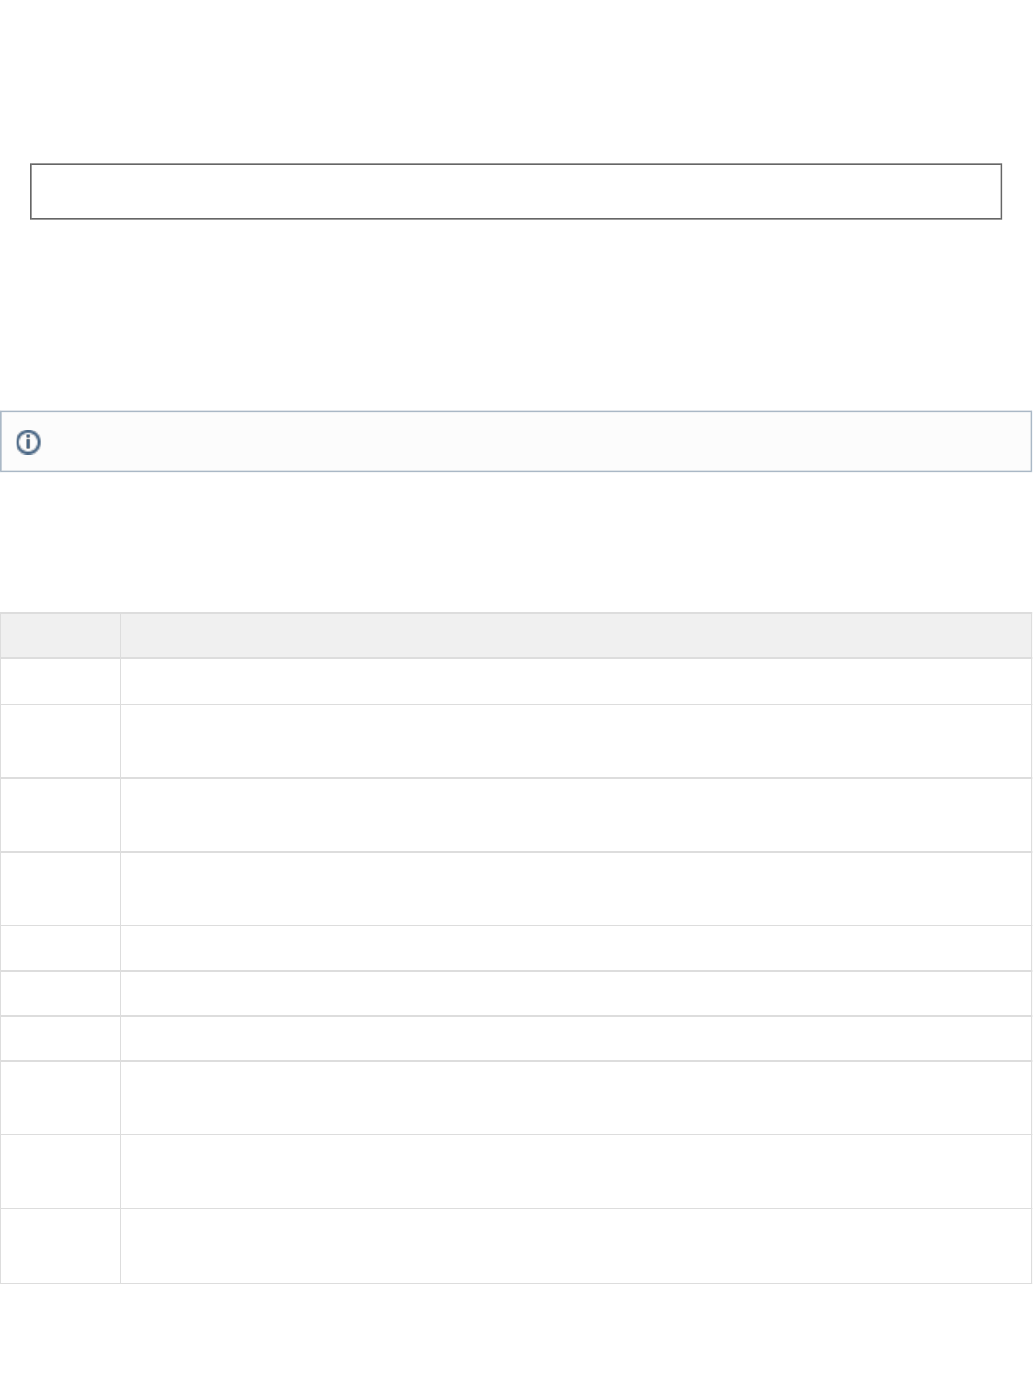Click the circled info icon
Screen dimensions: 1033x1392
(29, 442)
